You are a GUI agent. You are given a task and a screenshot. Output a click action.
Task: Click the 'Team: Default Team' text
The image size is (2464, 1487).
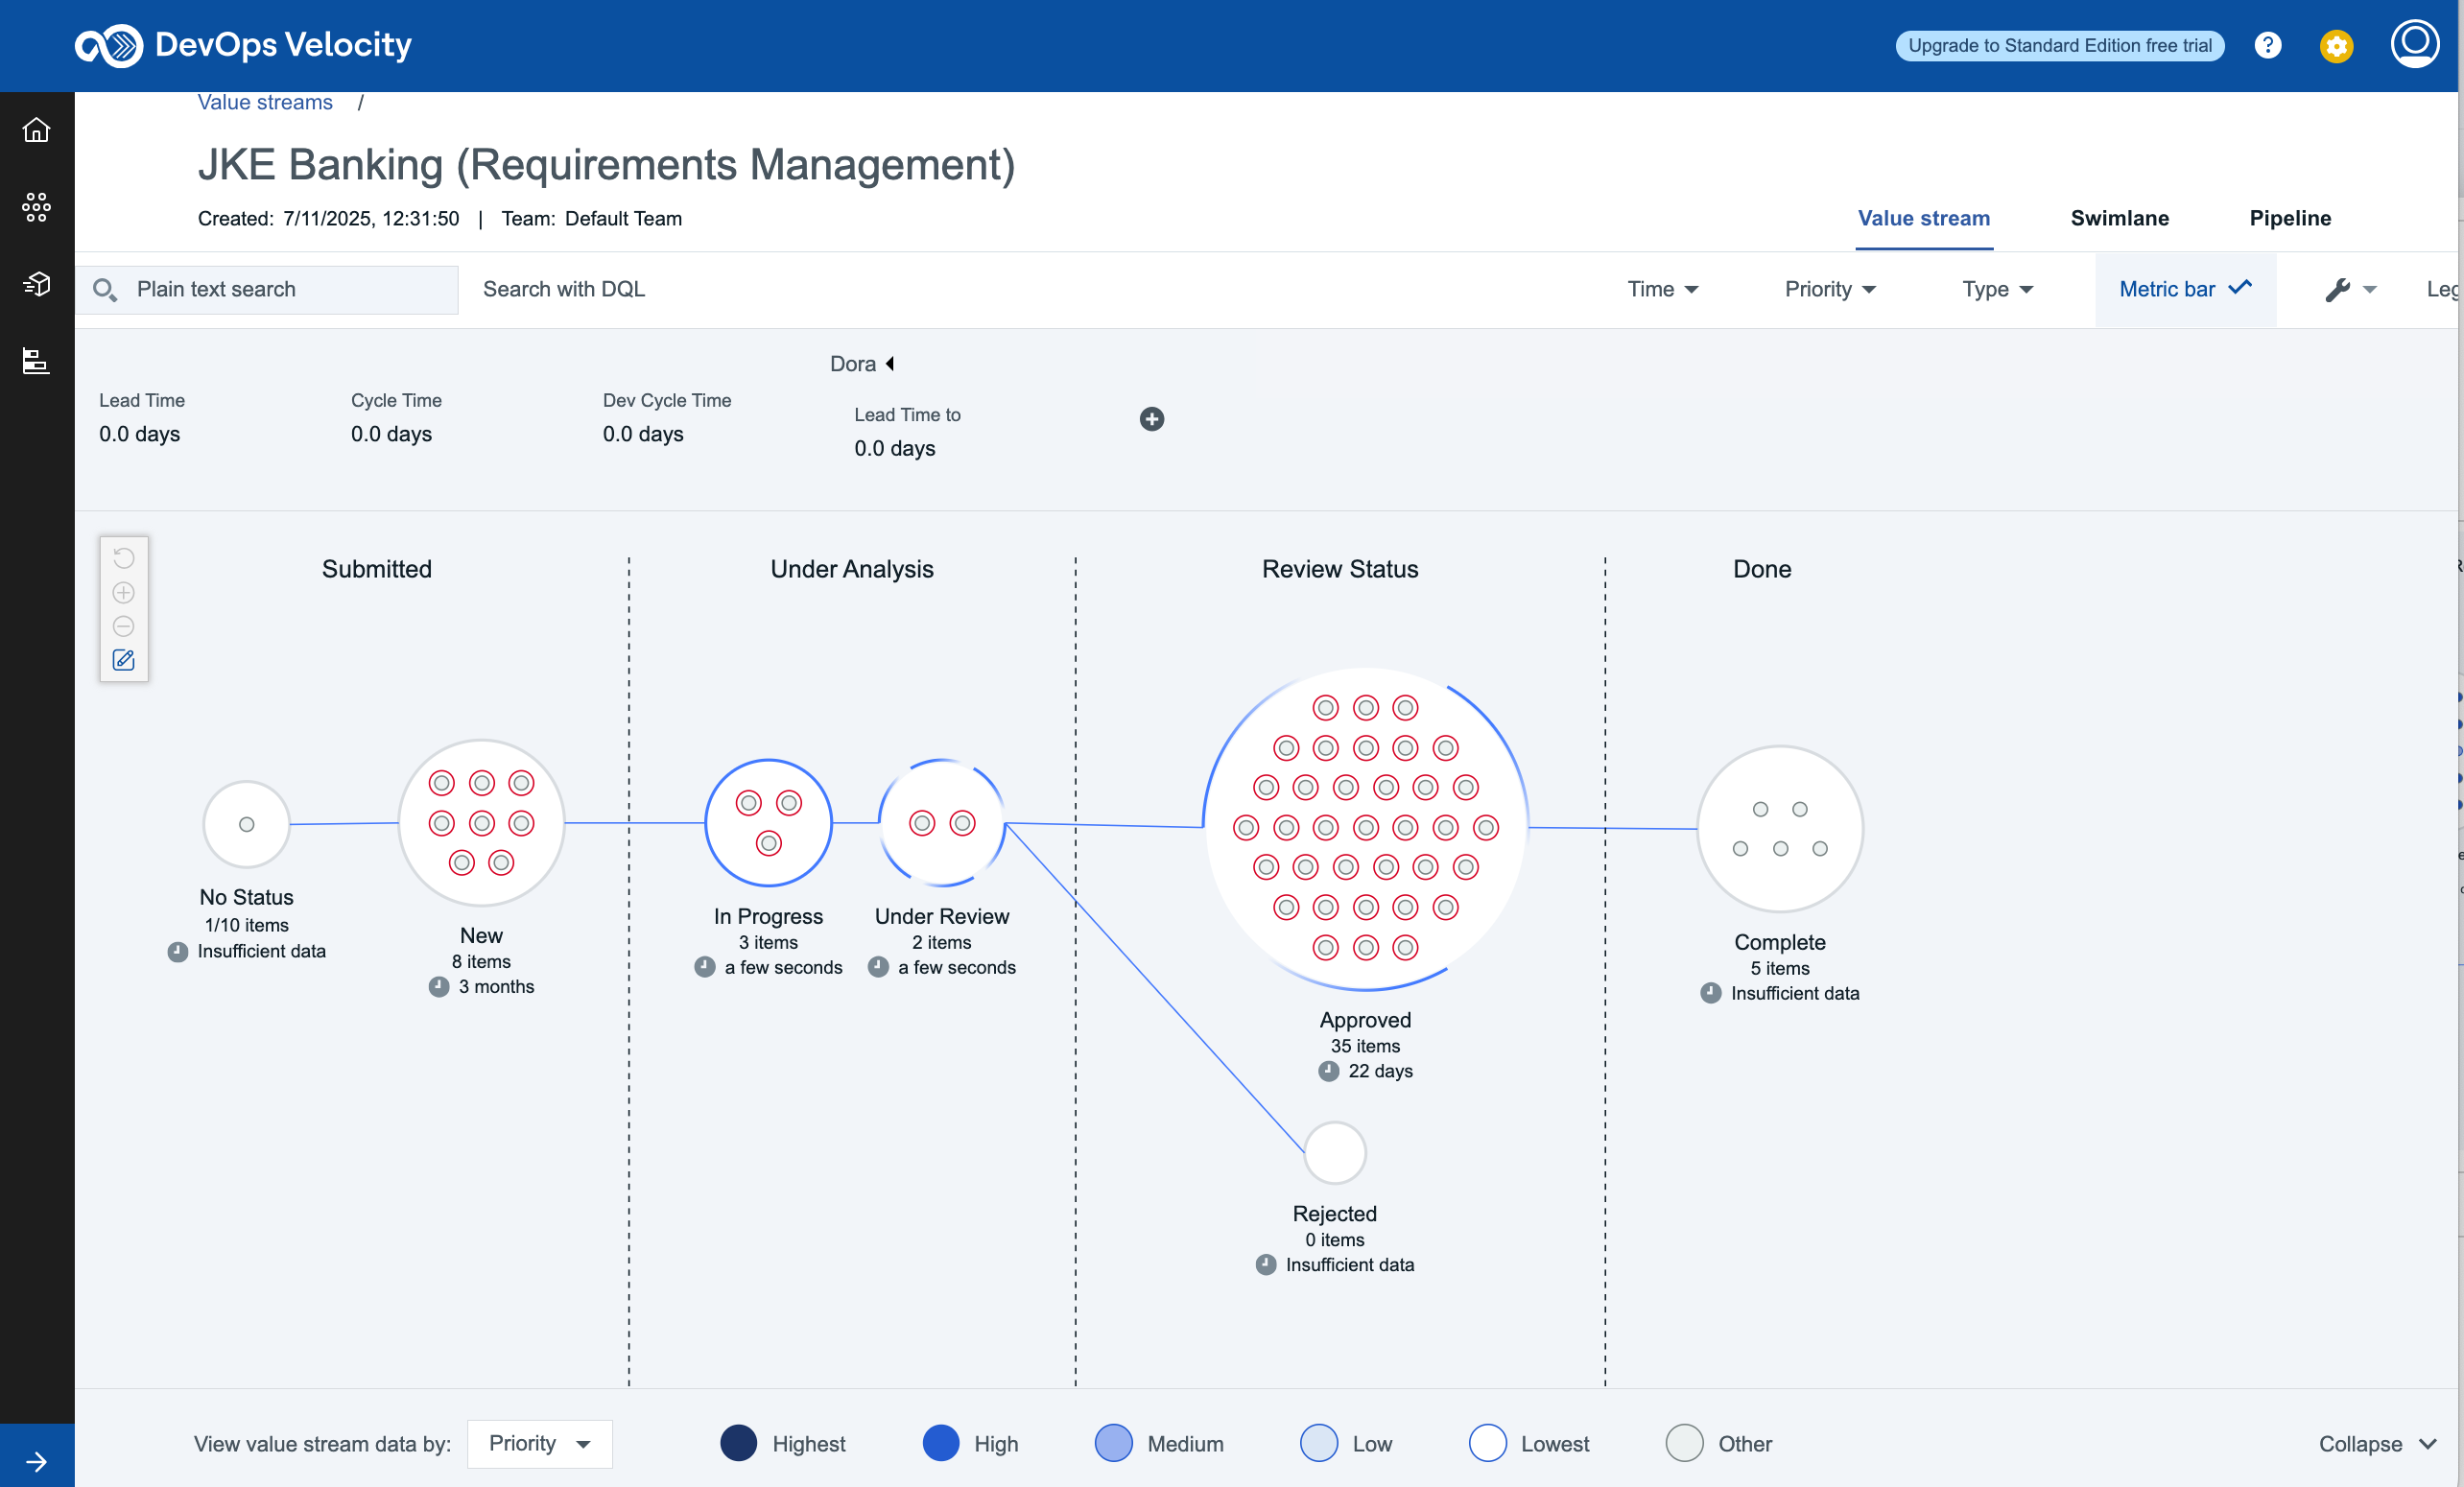(591, 218)
